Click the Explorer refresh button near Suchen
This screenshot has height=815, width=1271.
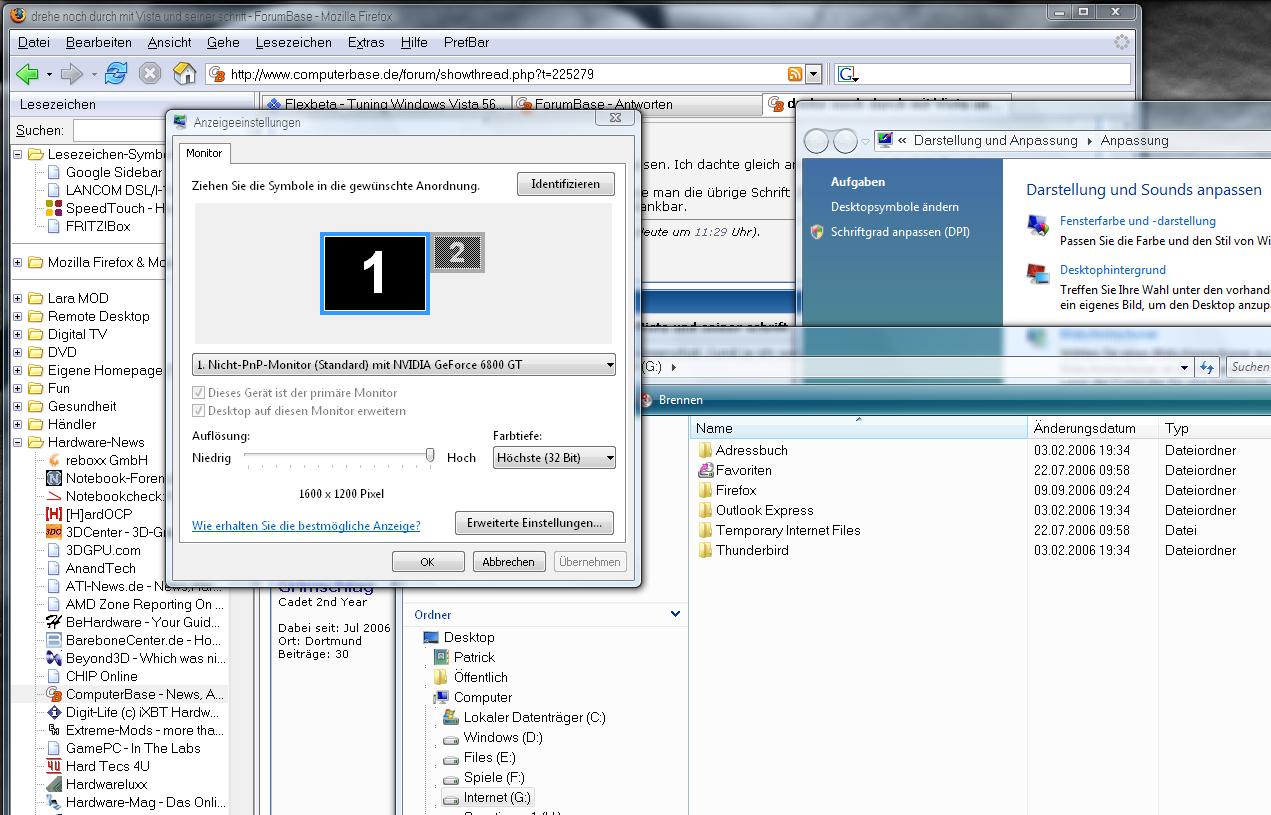click(x=1207, y=367)
